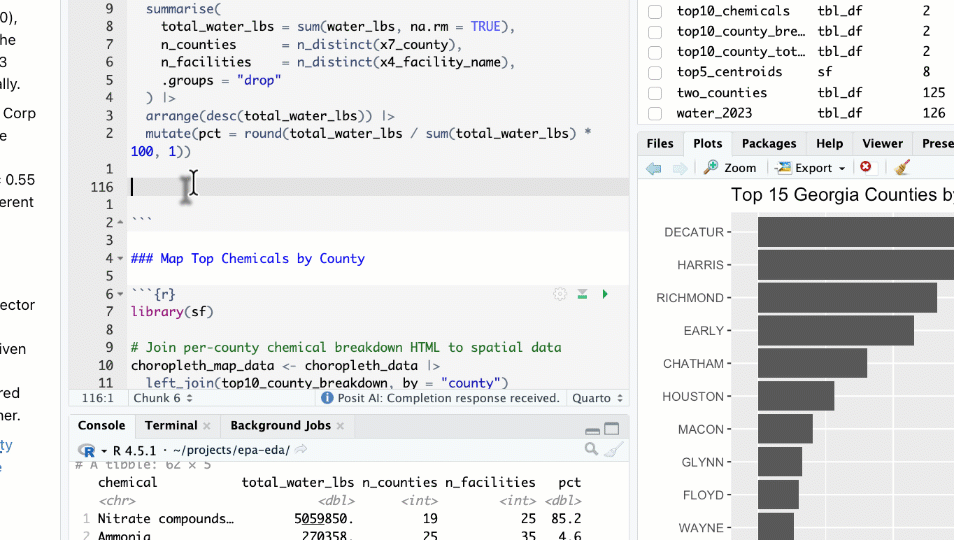Switch to the Terminal tab
Viewport: 954px width, 540px height.
click(x=171, y=426)
